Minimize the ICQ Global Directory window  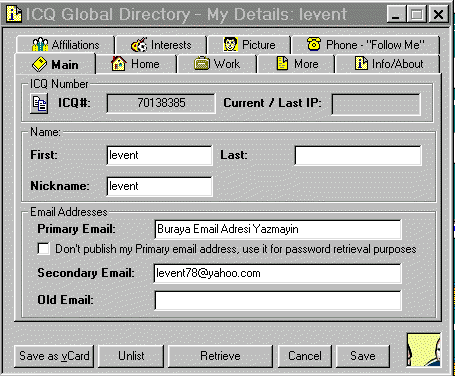tap(396, 15)
